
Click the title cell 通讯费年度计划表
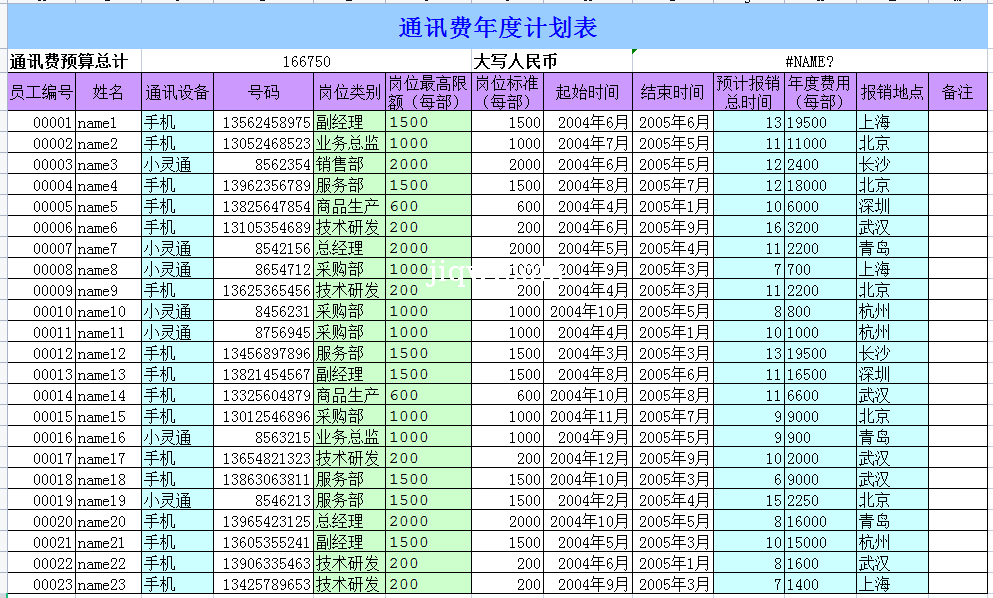click(497, 28)
